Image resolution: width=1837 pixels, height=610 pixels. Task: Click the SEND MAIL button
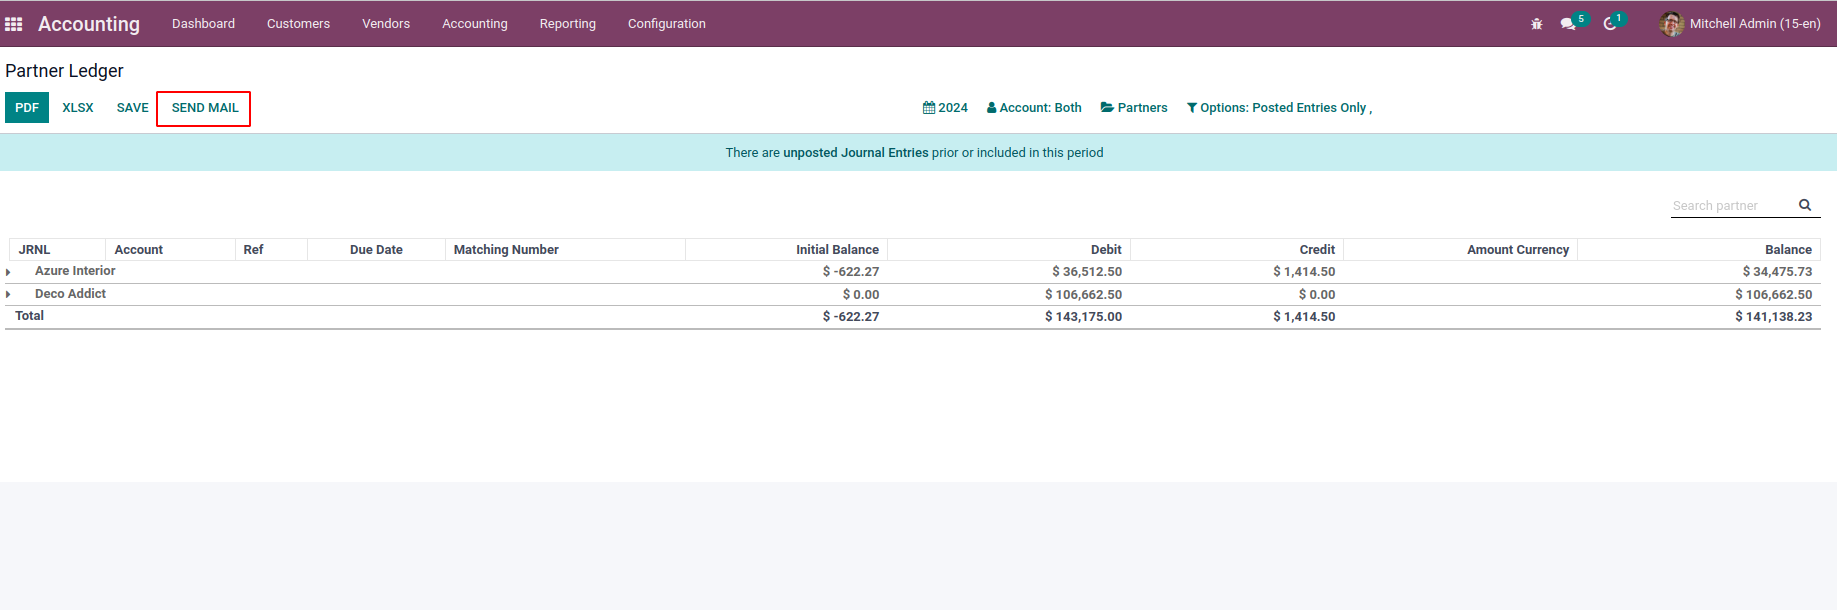[x=204, y=108]
